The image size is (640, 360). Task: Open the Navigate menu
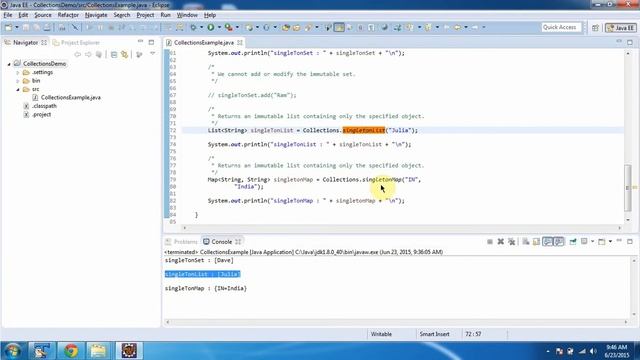click(96, 15)
